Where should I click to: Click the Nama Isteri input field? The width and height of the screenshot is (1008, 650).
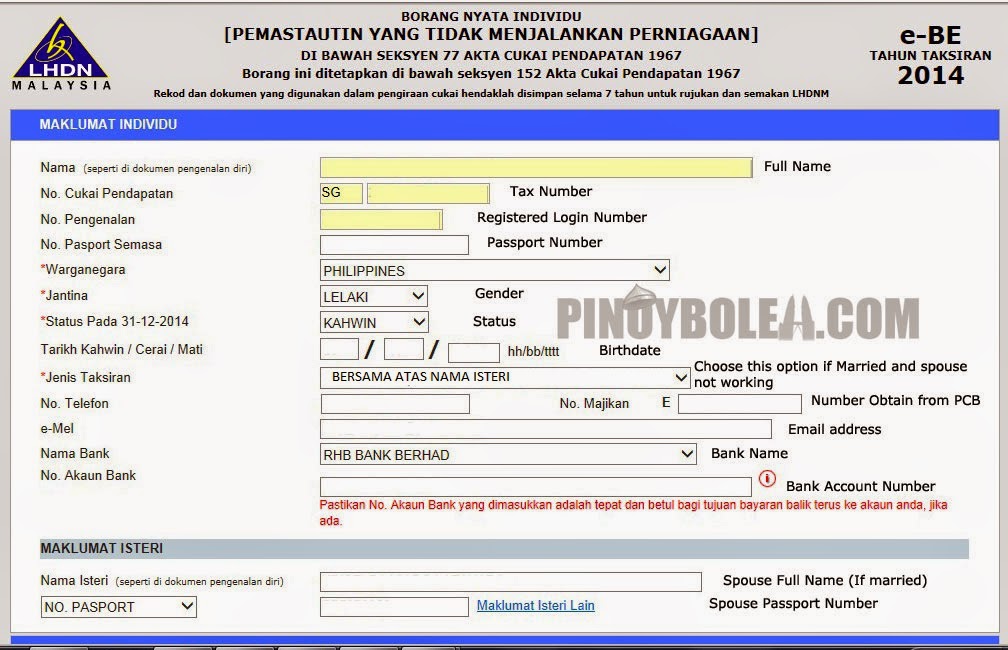pos(510,582)
